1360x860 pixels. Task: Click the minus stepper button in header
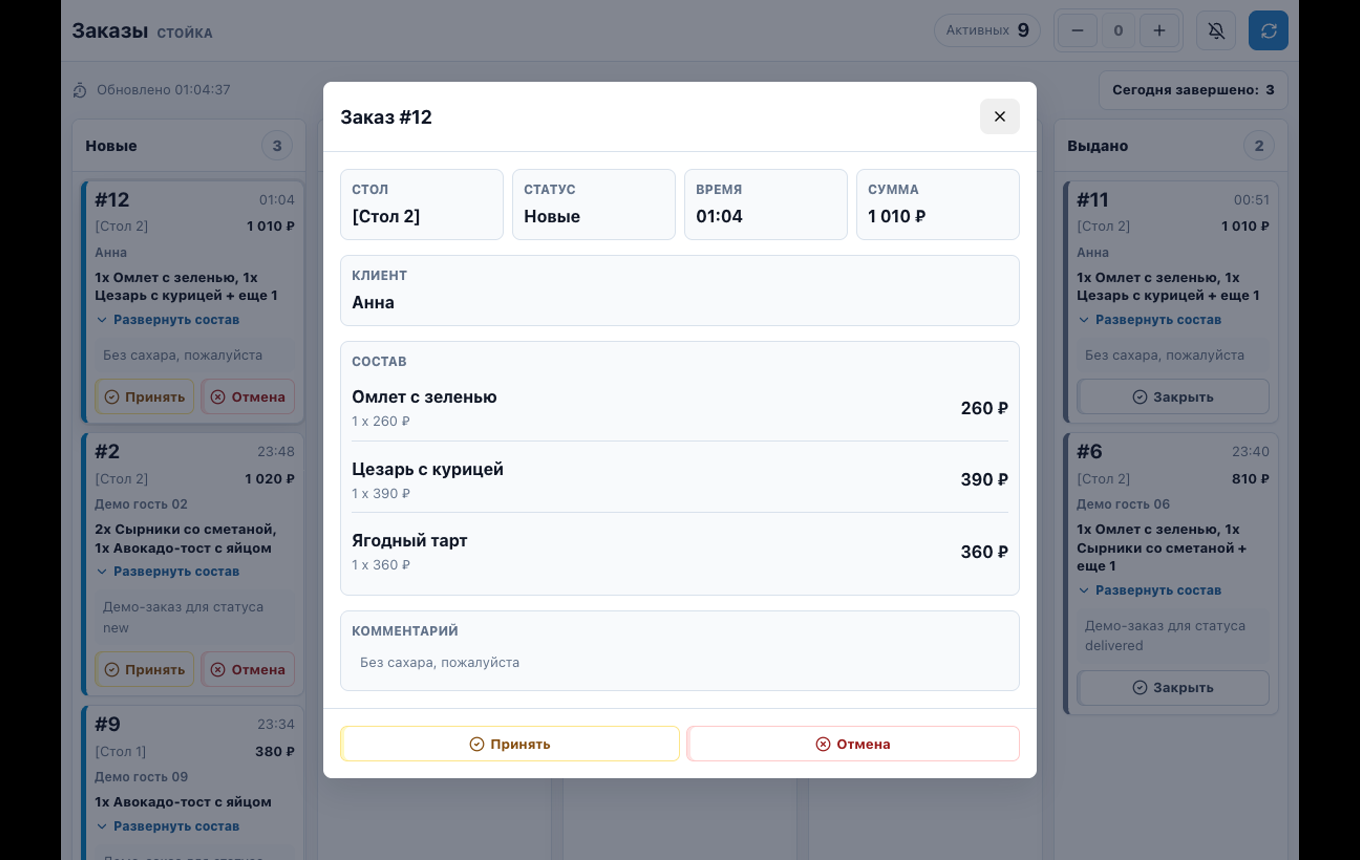coord(1077,31)
